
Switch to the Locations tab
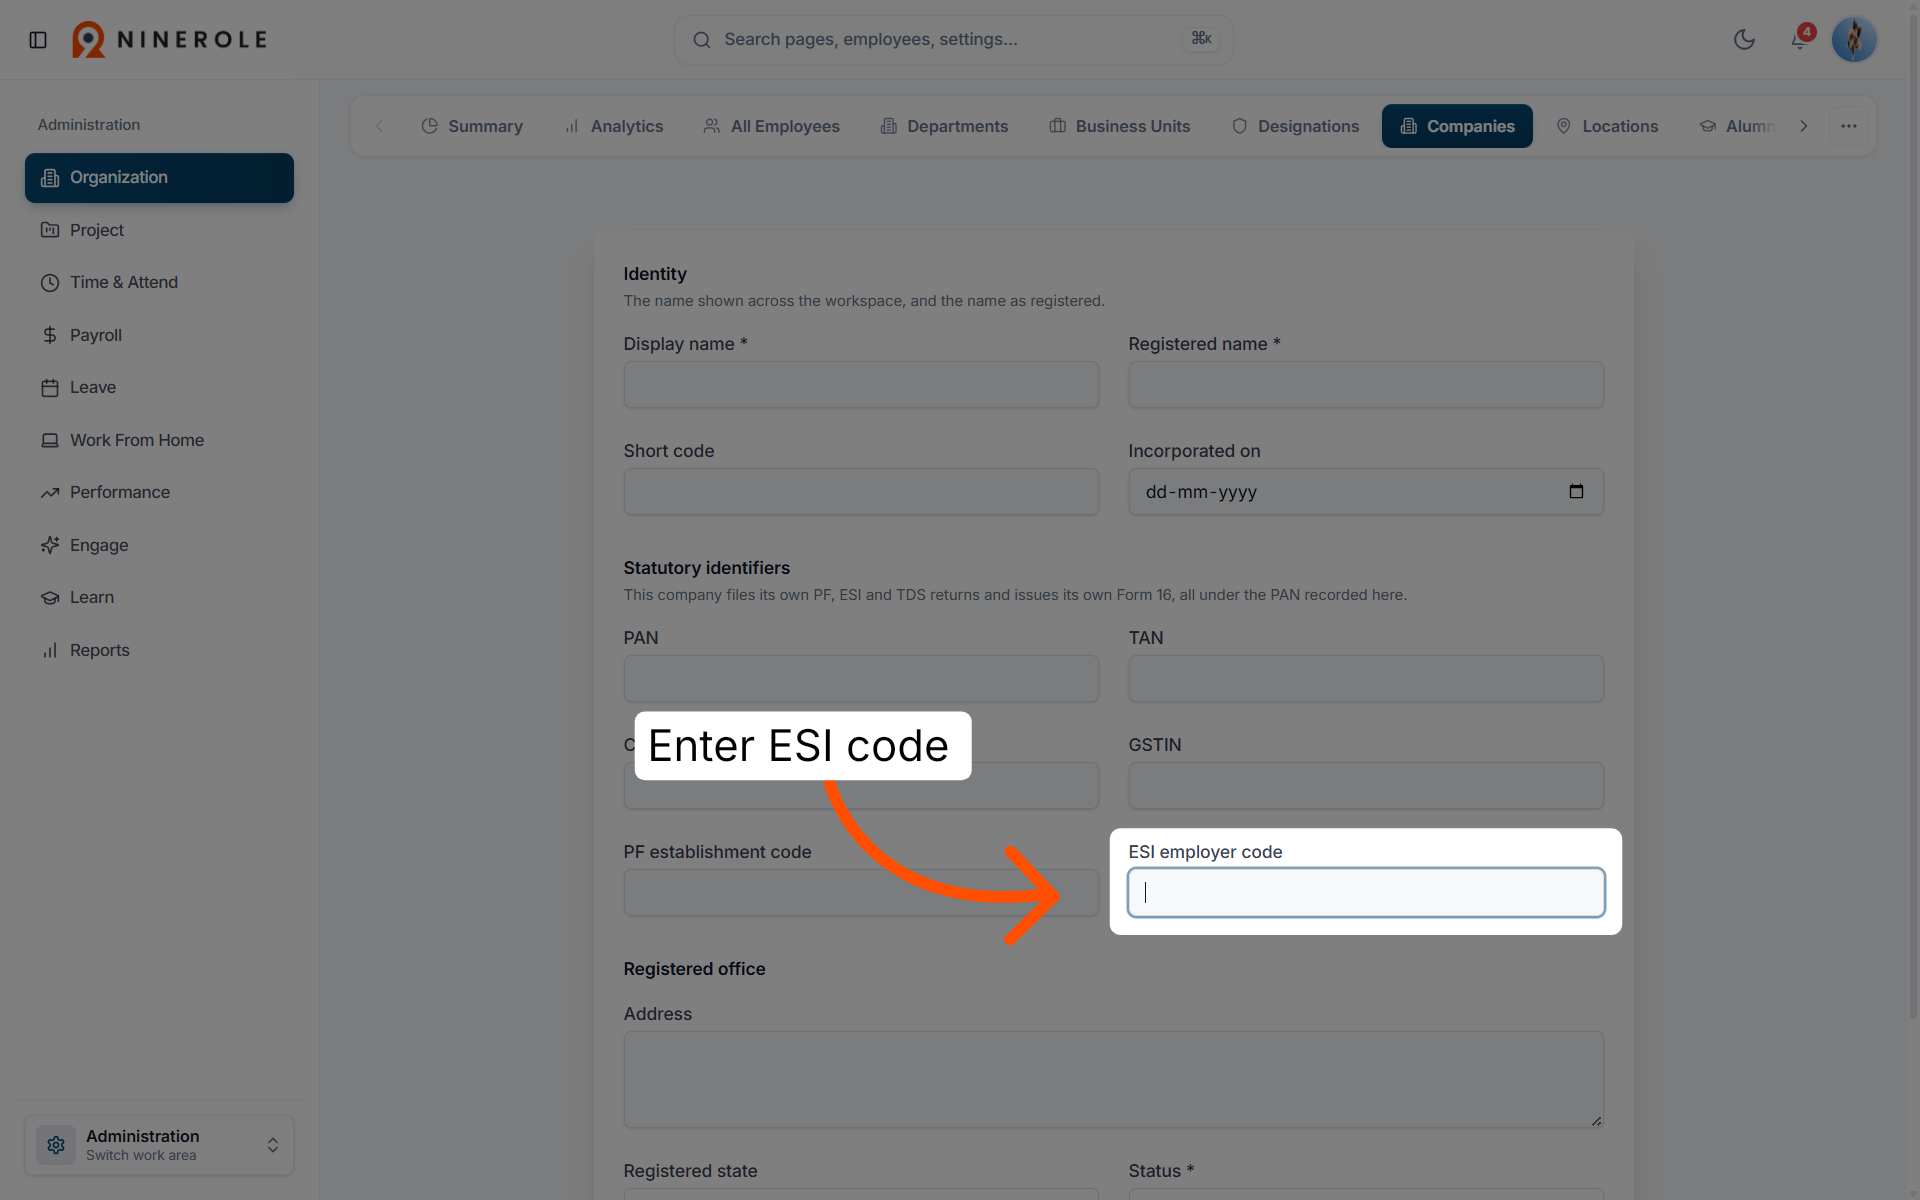tap(1607, 126)
